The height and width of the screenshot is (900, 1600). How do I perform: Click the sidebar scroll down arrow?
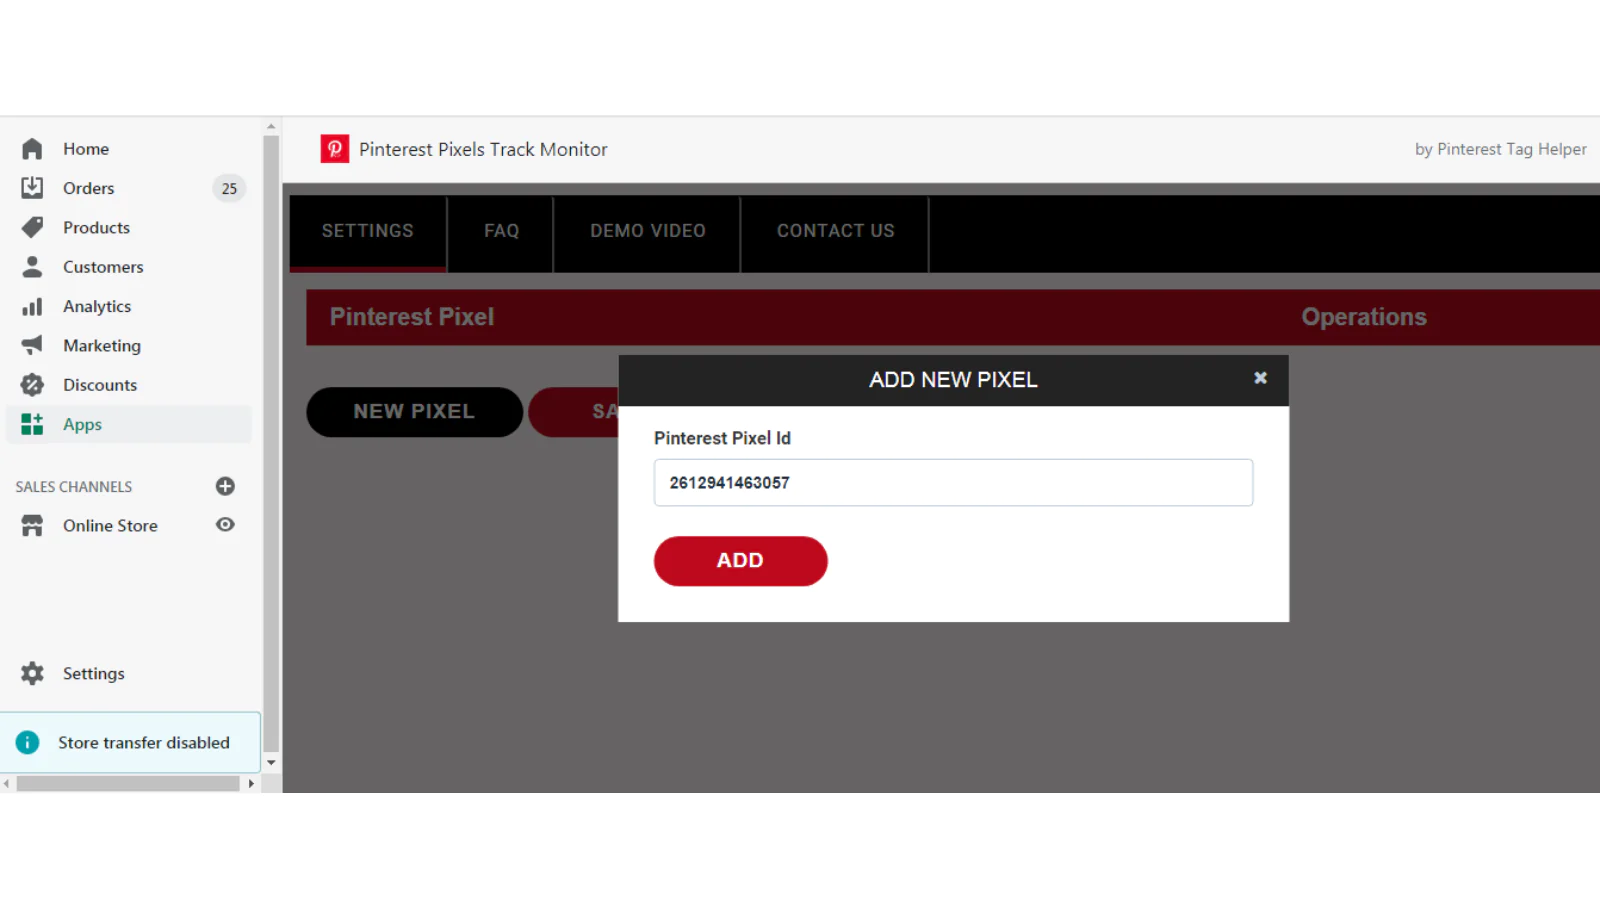point(271,763)
